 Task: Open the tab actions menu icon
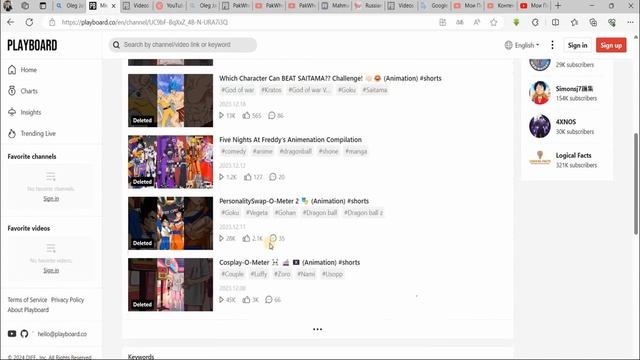[43, 6]
